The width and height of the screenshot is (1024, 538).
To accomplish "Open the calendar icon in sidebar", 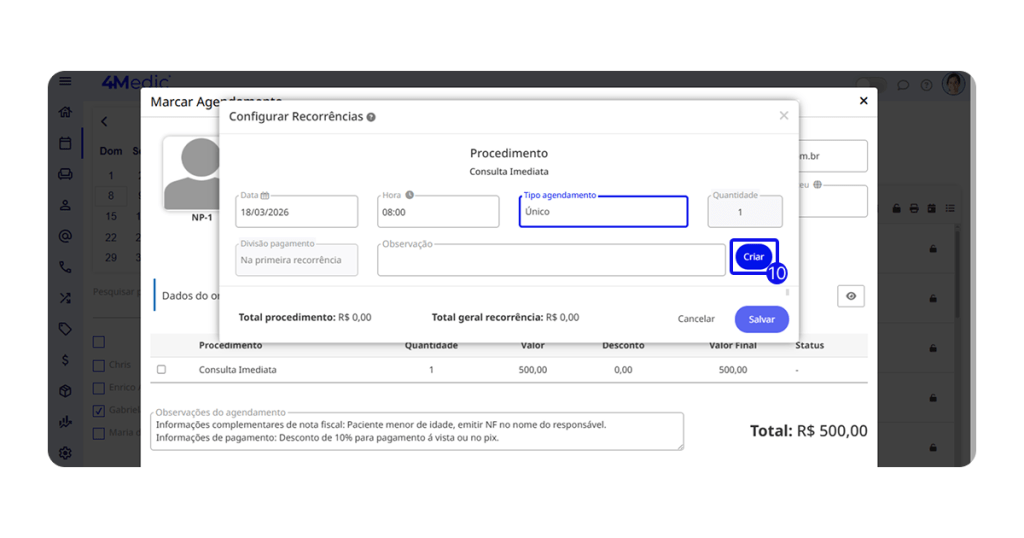I will coord(65,143).
